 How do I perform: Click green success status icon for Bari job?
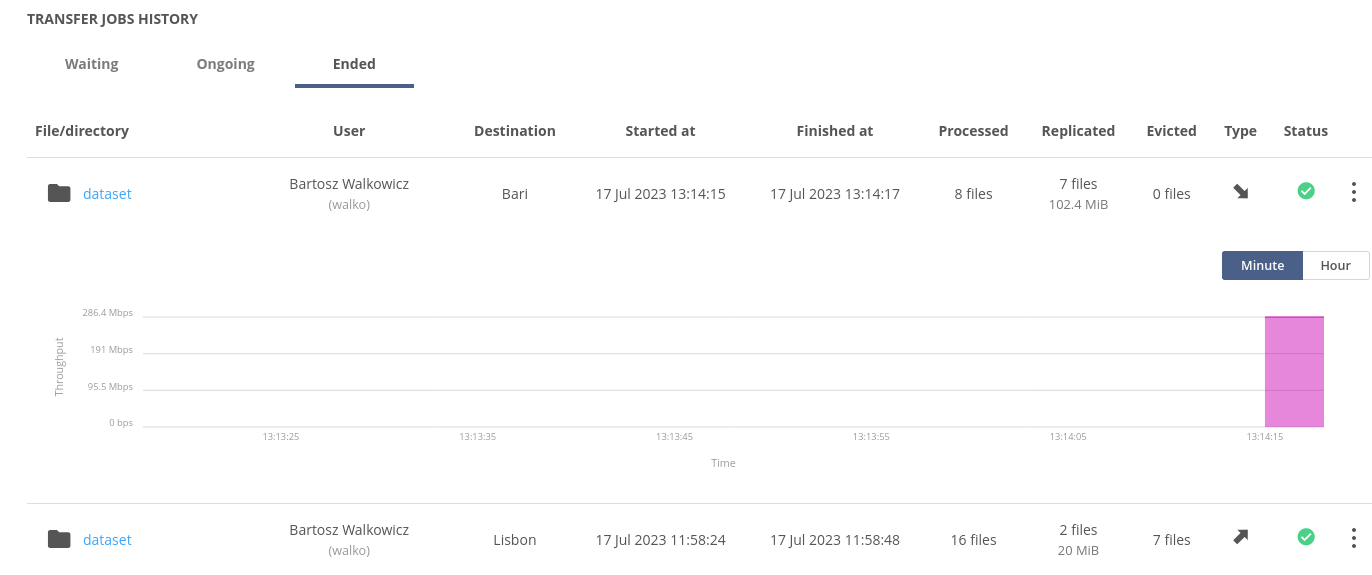(1305, 190)
